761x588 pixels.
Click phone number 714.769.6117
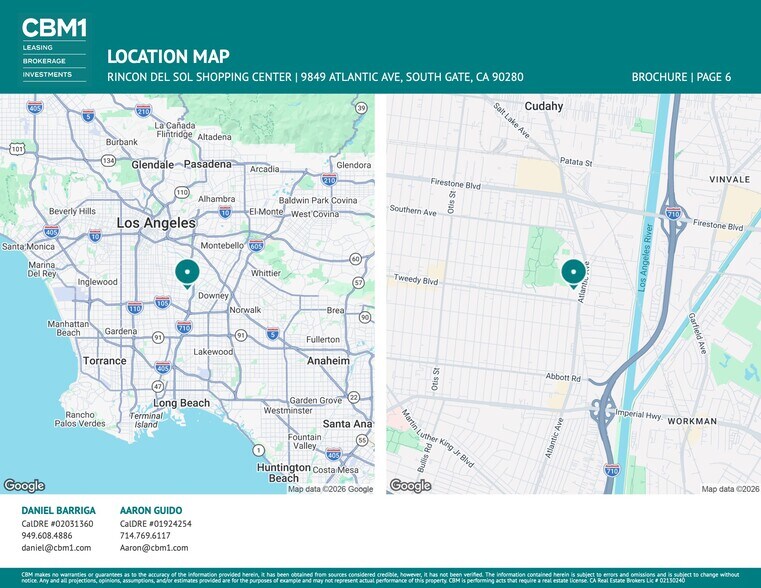point(145,536)
